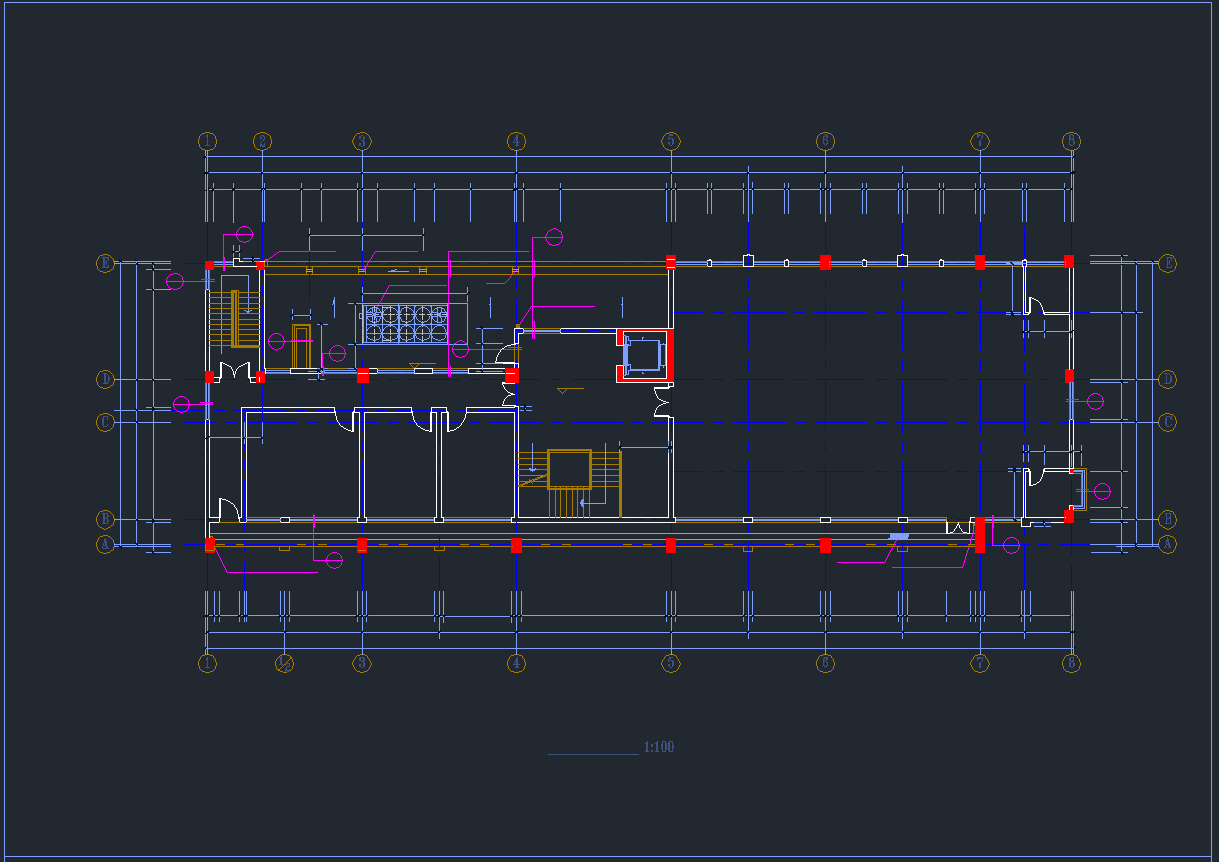Select the staircase beside axis bubble E on left
Screen dimensions: 1219x862
[x=220, y=320]
